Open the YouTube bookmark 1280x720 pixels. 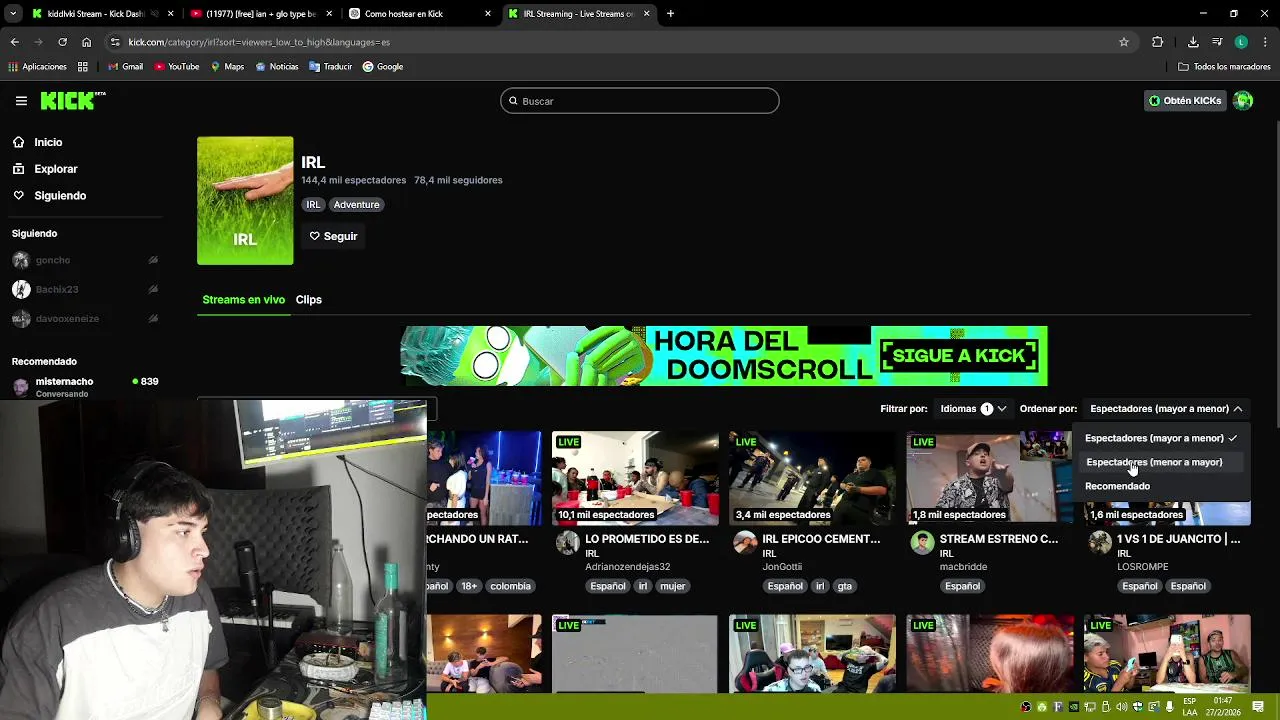pos(177,67)
